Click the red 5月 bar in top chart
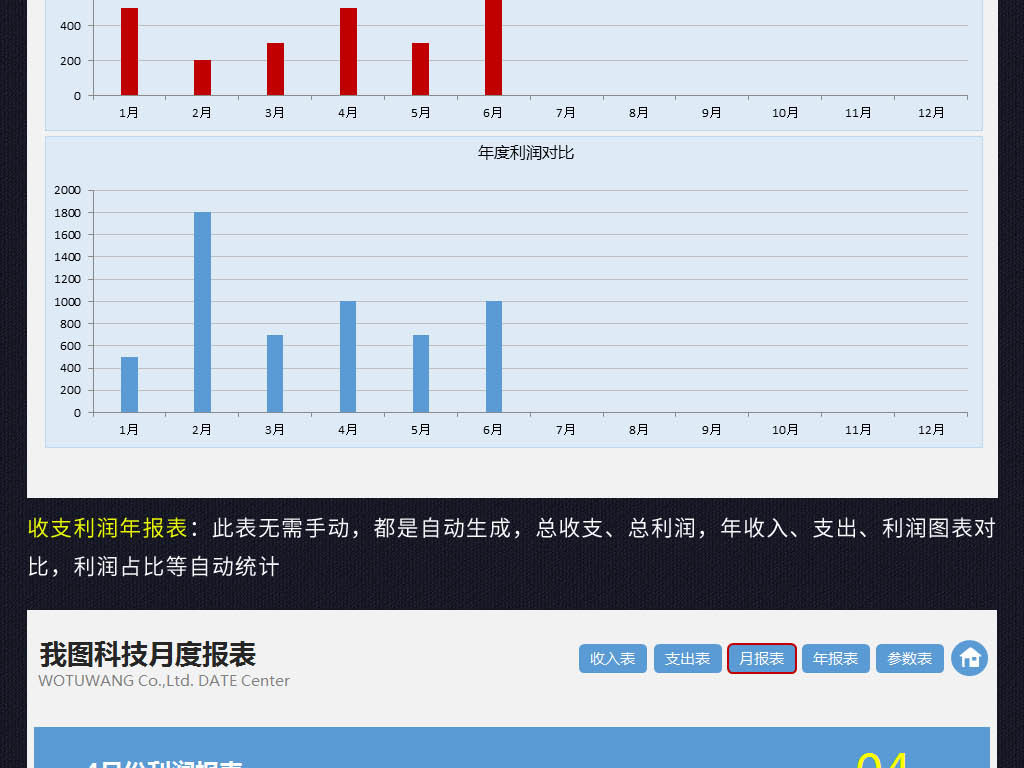Viewport: 1024px width, 768px height. (421, 69)
